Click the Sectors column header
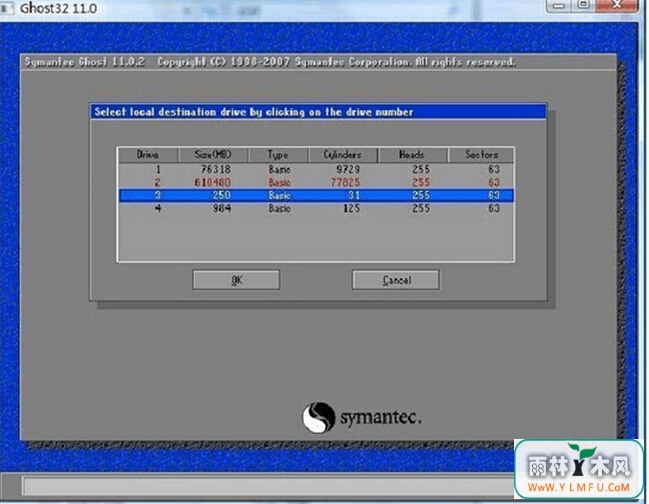Viewport: 649px width, 504px height. pos(481,155)
